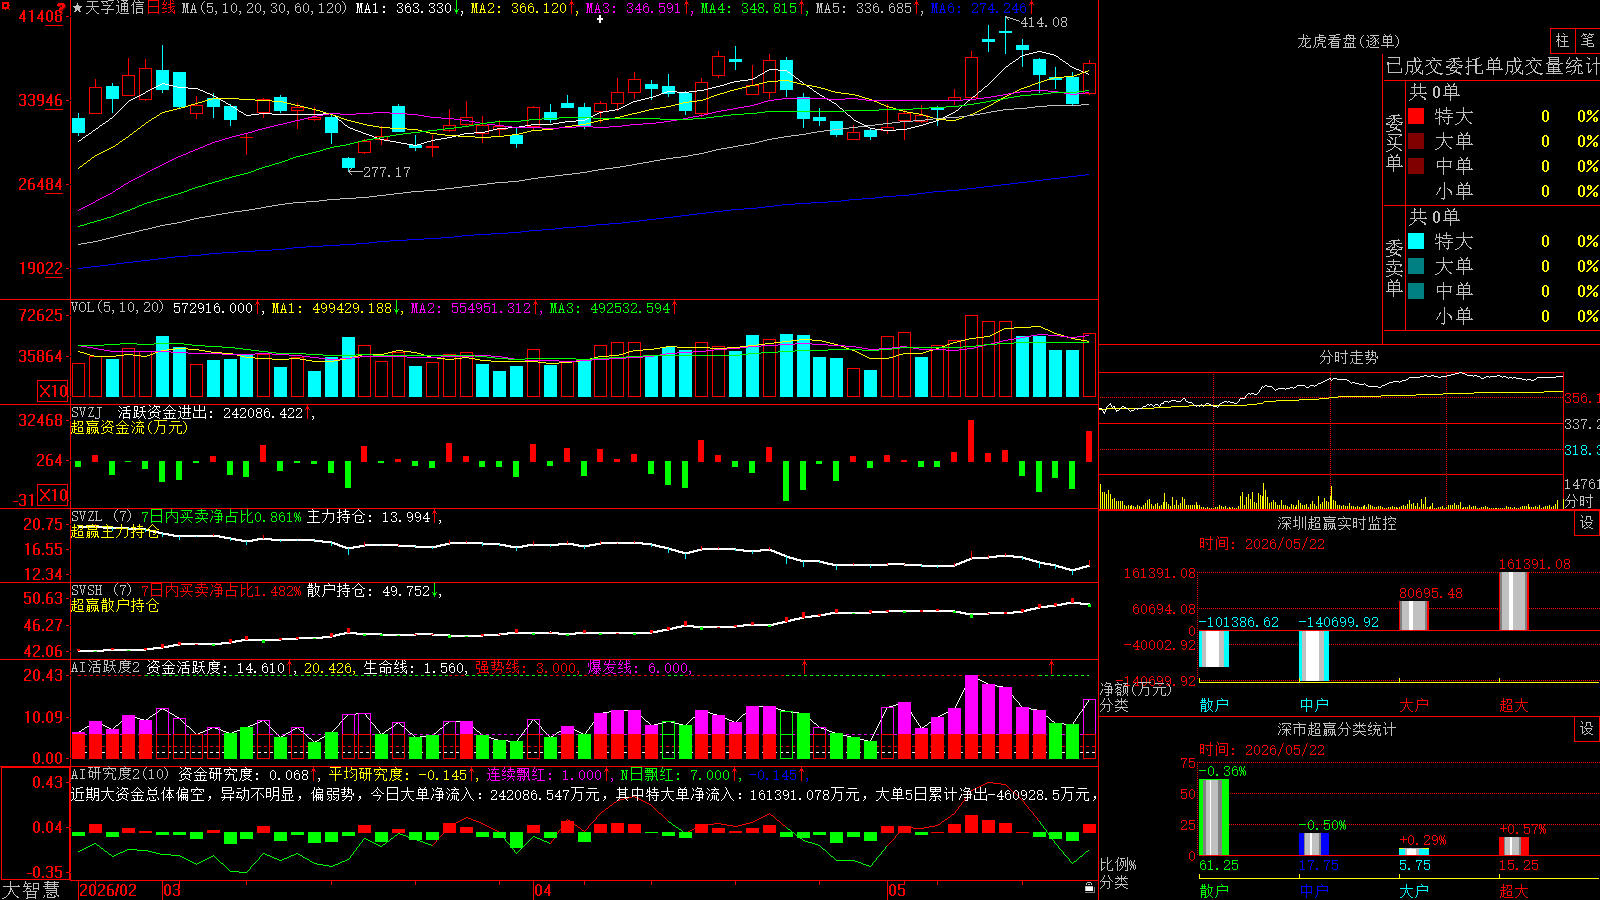
Task: Select the SVSH (7) indicator label
Action: tap(101, 590)
